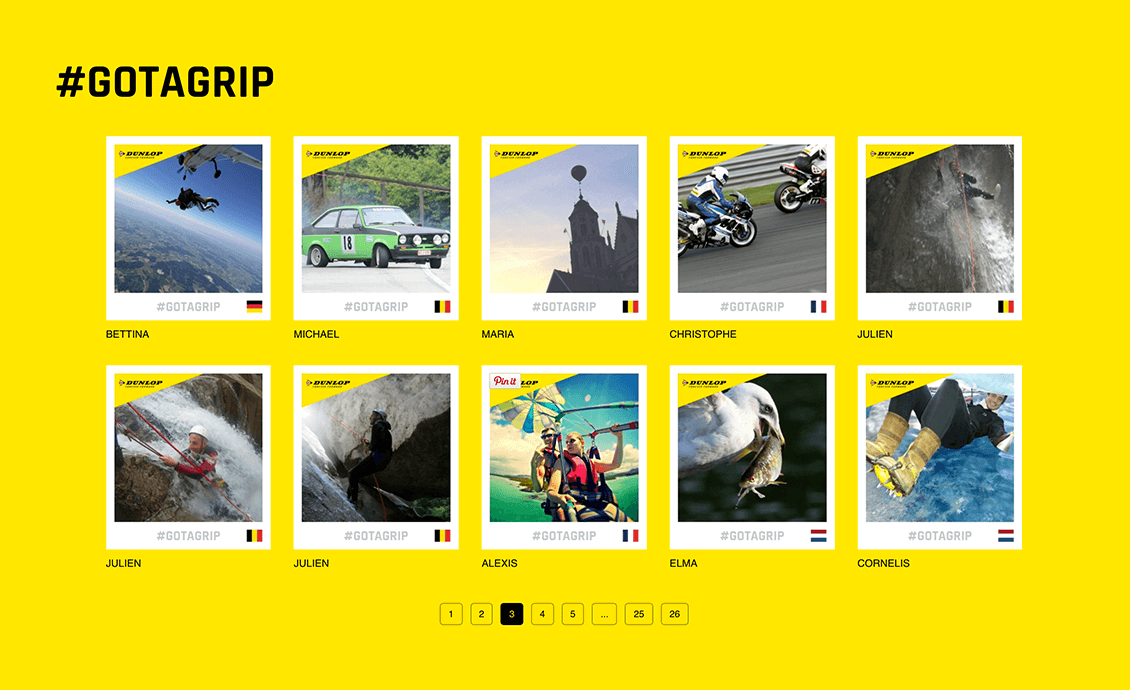Screen dimensions: 1130x690
Task: Click the #GOTAGRIP heading
Action: (x=165, y=81)
